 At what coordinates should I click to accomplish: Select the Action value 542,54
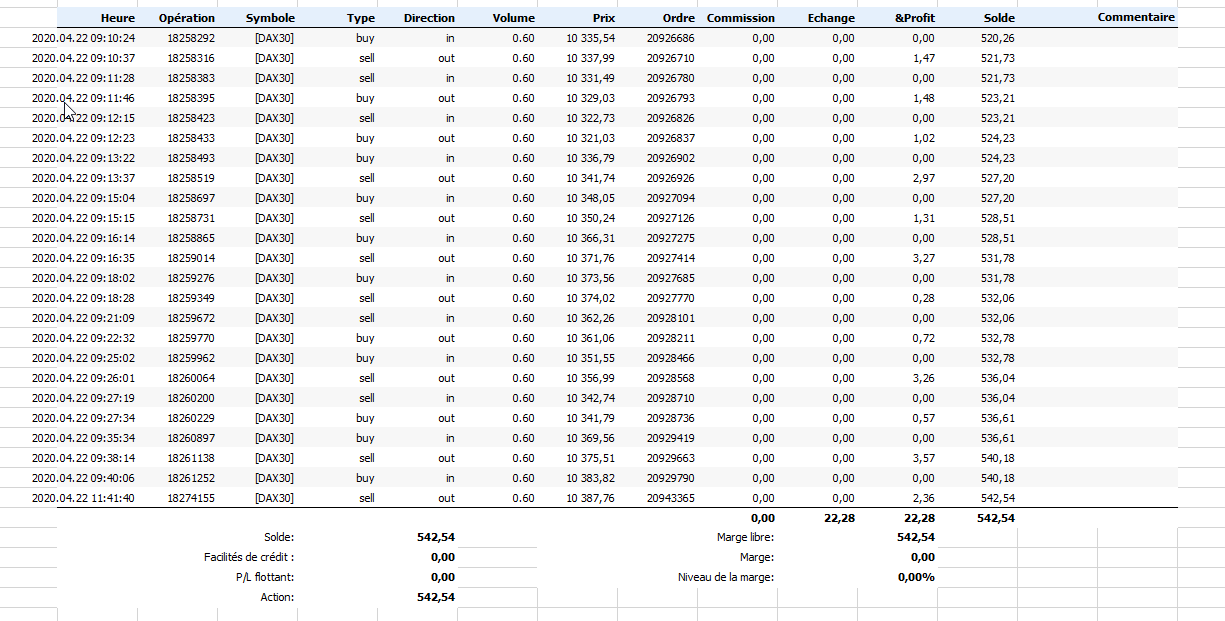[x=436, y=597]
